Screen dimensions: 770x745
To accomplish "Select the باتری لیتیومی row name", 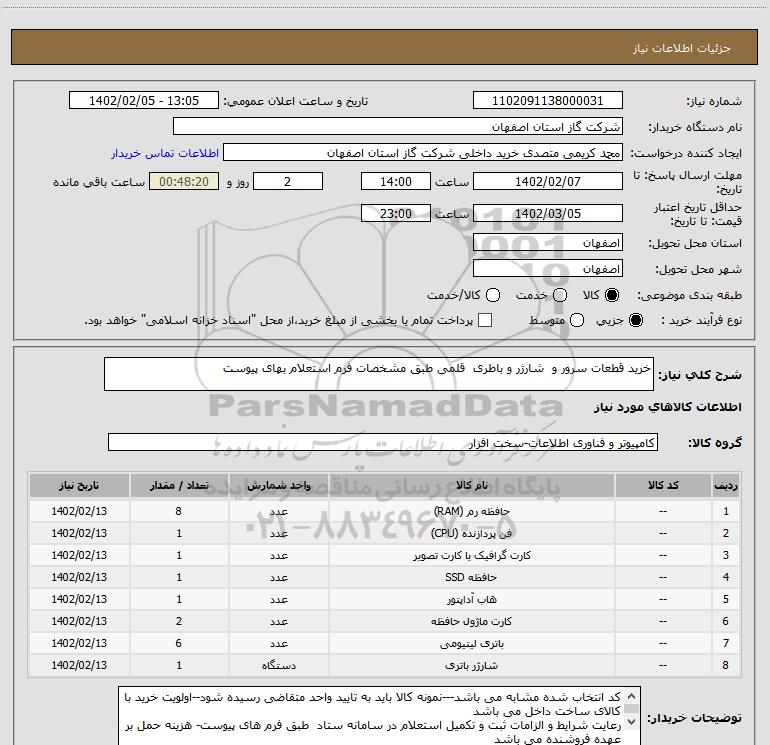I will click(471, 643).
